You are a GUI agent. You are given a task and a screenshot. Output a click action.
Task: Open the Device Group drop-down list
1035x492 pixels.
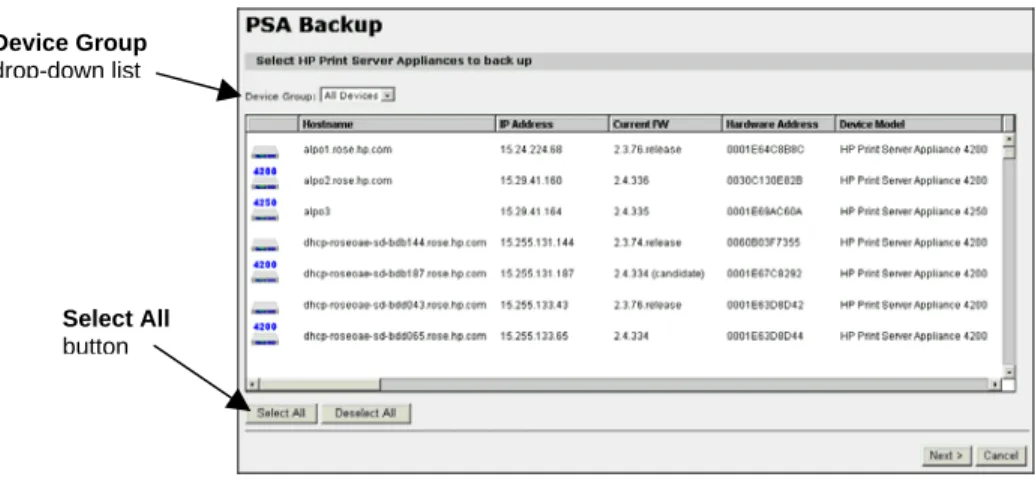pos(357,96)
